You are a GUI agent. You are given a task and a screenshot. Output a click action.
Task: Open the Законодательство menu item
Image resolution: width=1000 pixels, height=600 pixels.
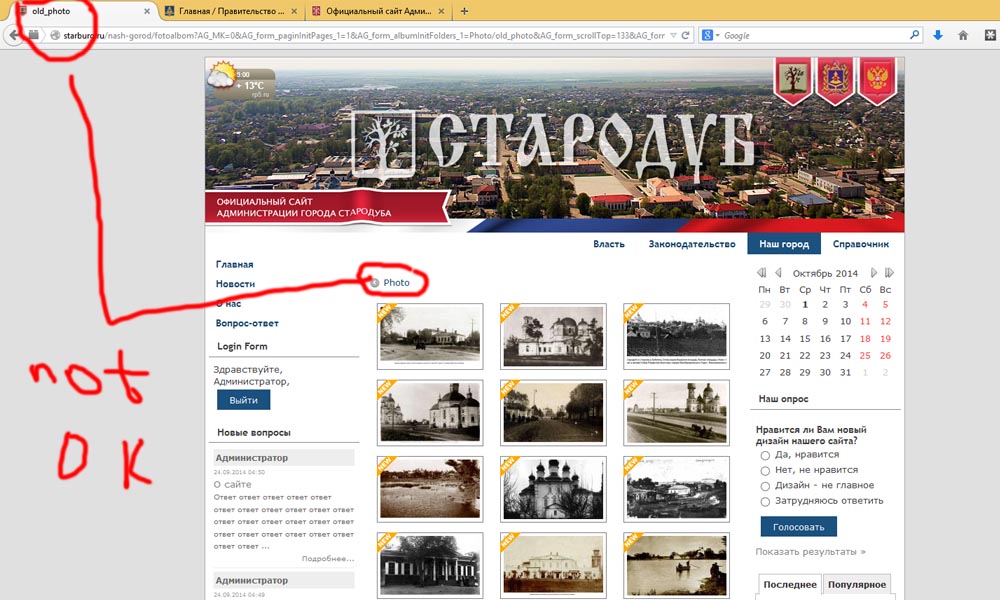click(x=691, y=244)
